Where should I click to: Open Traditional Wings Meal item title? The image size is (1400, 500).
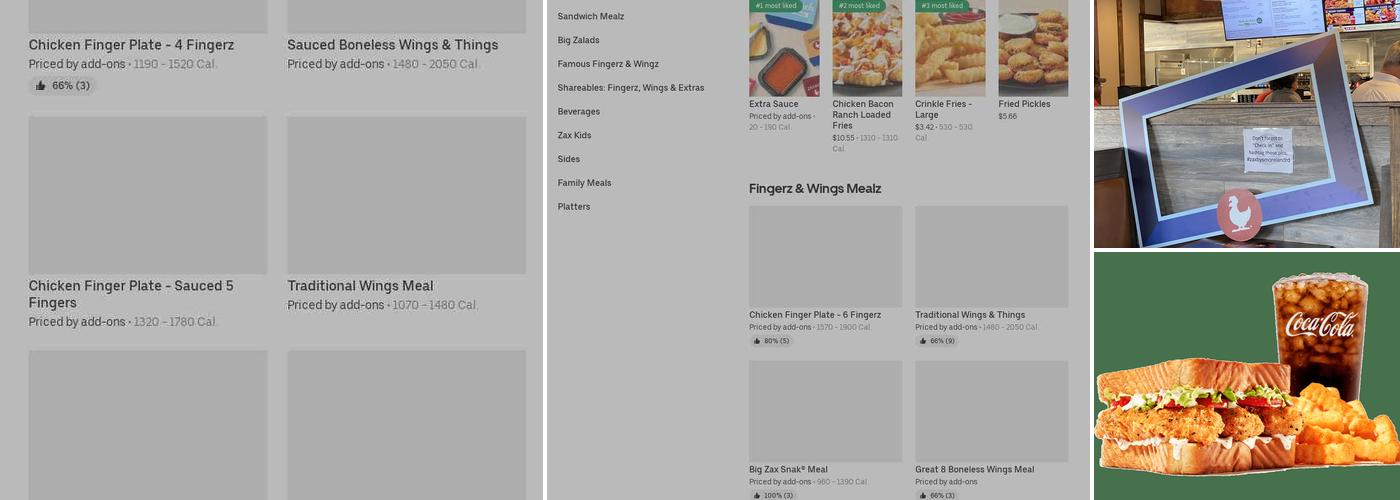pyautogui.click(x=360, y=286)
